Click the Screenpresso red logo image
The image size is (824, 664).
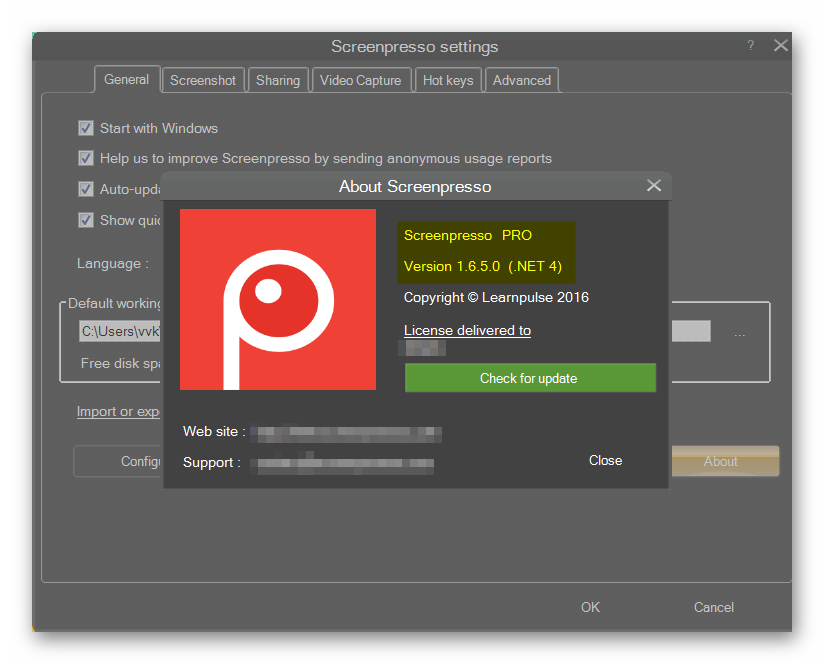click(x=278, y=299)
